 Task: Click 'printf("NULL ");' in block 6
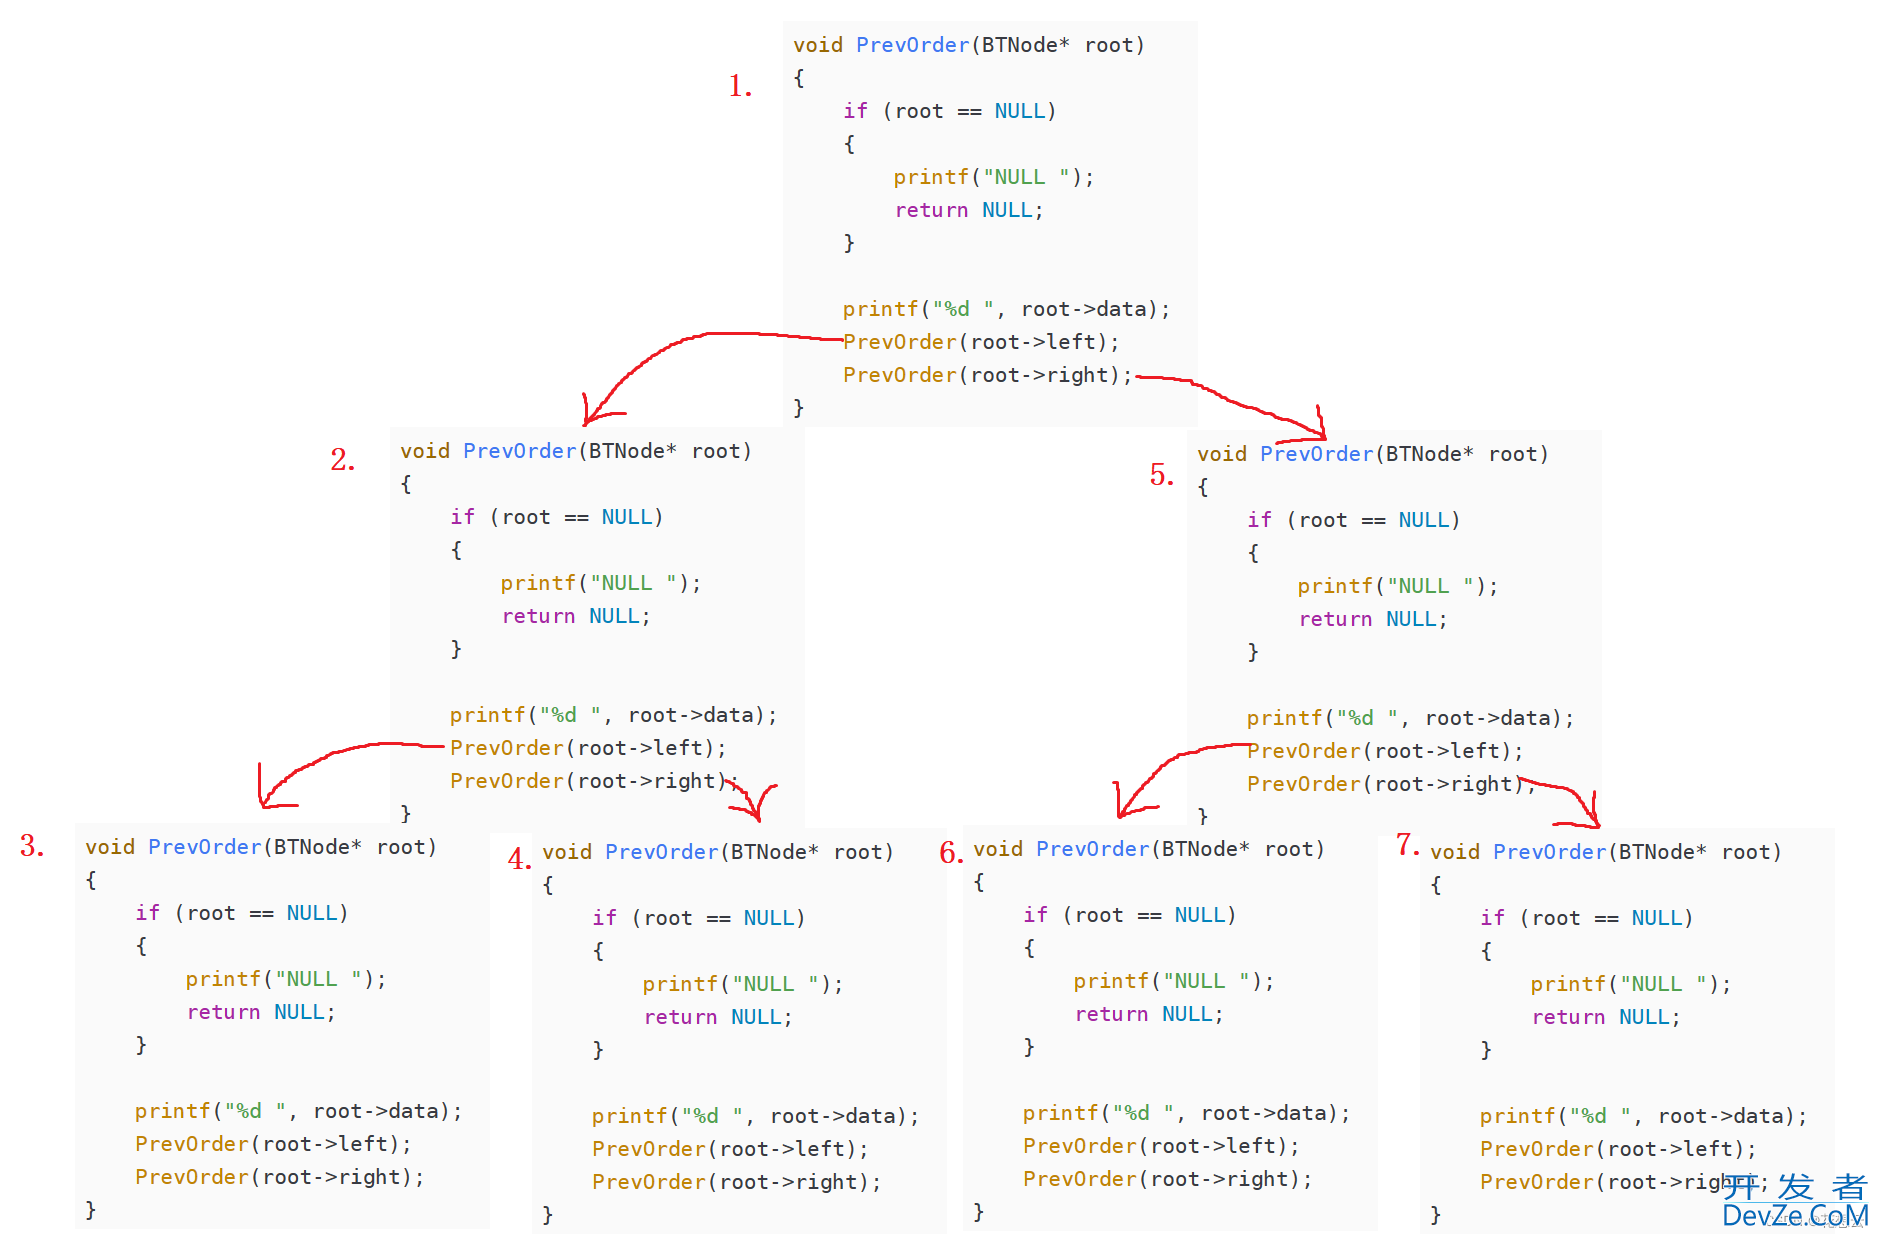pyautogui.click(x=1174, y=981)
